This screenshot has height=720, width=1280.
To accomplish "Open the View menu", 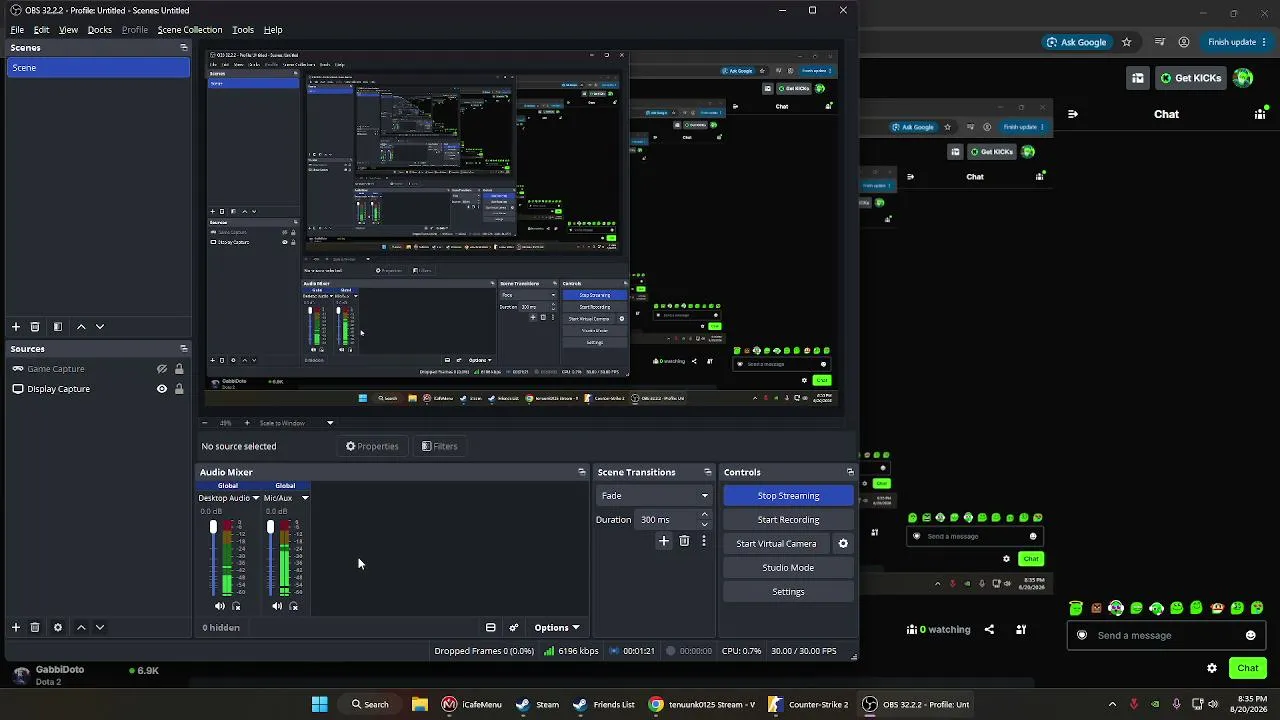I will (68, 30).
